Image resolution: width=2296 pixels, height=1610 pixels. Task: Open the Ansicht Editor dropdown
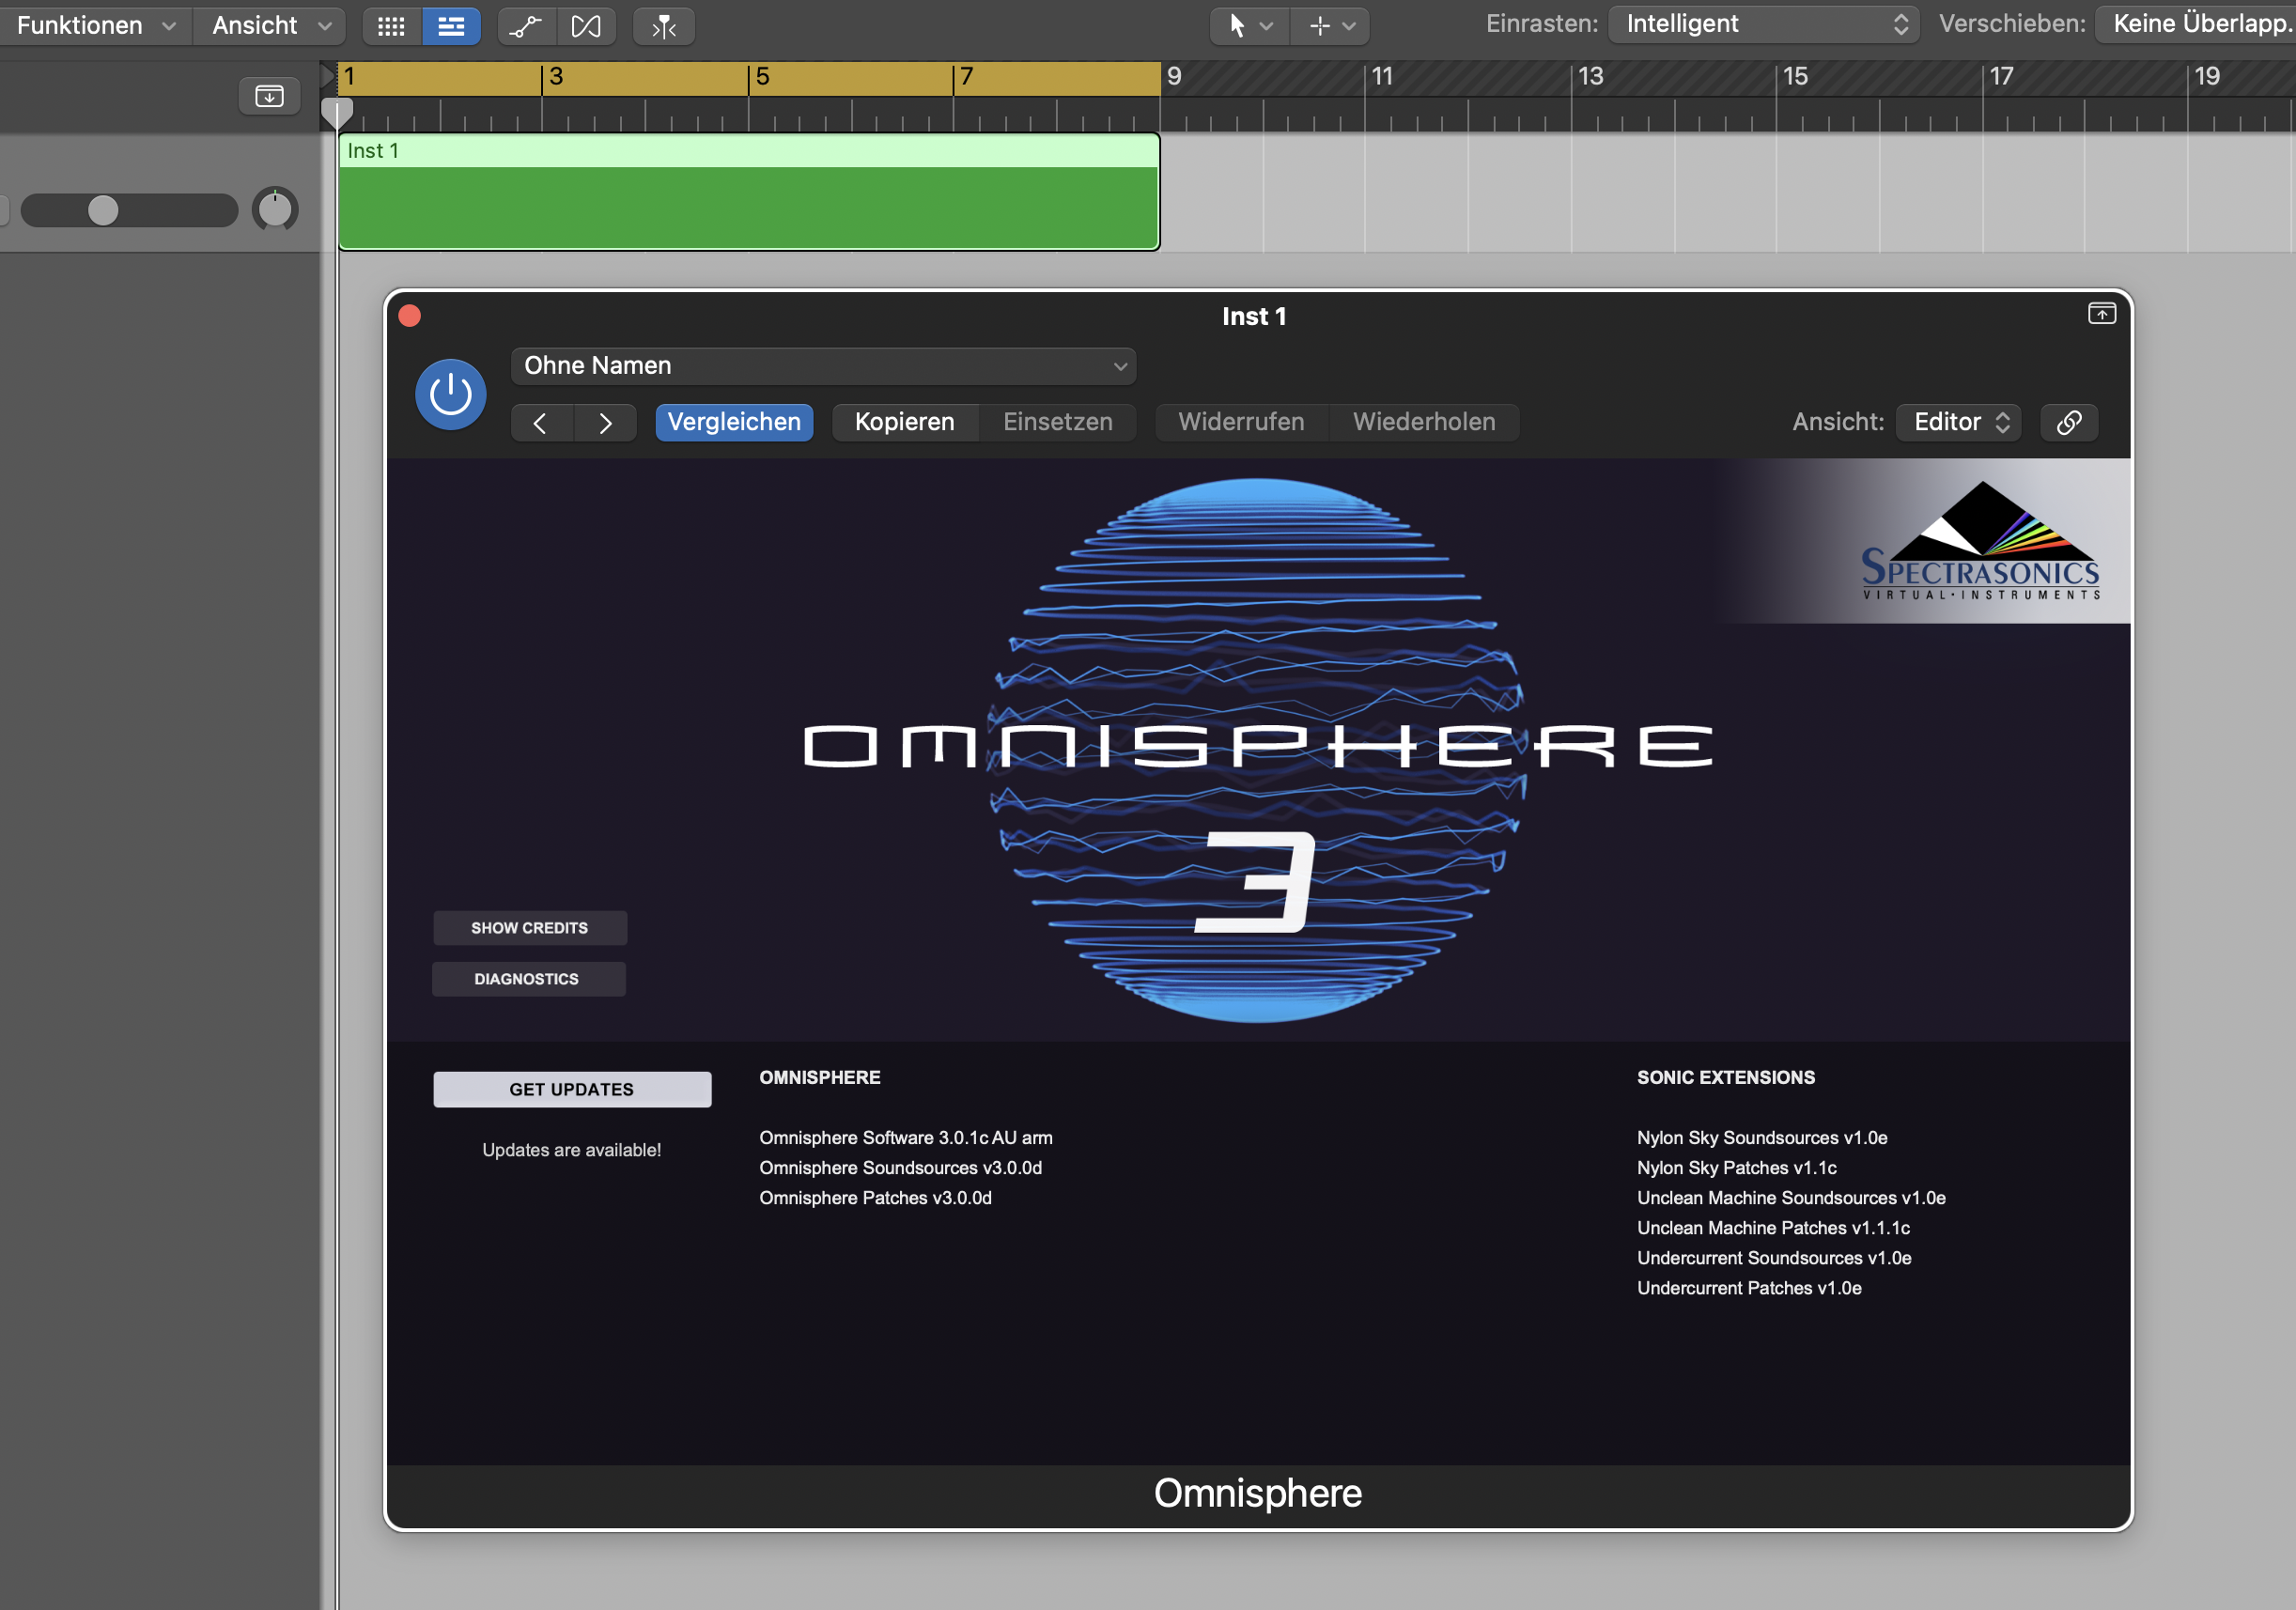tap(1959, 422)
